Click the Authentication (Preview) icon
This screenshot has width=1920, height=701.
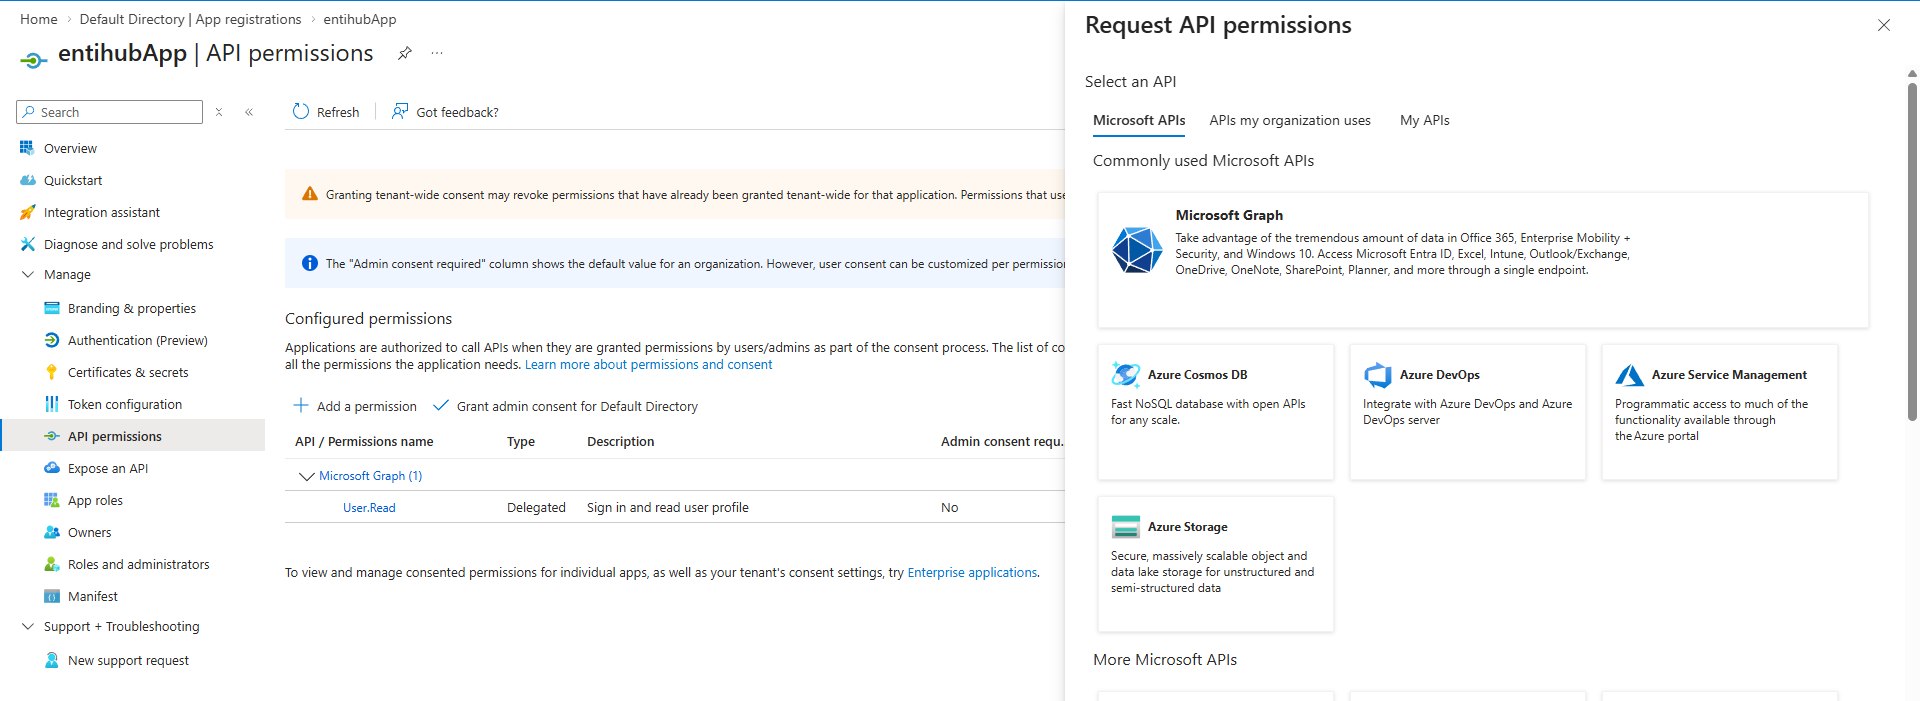(52, 340)
